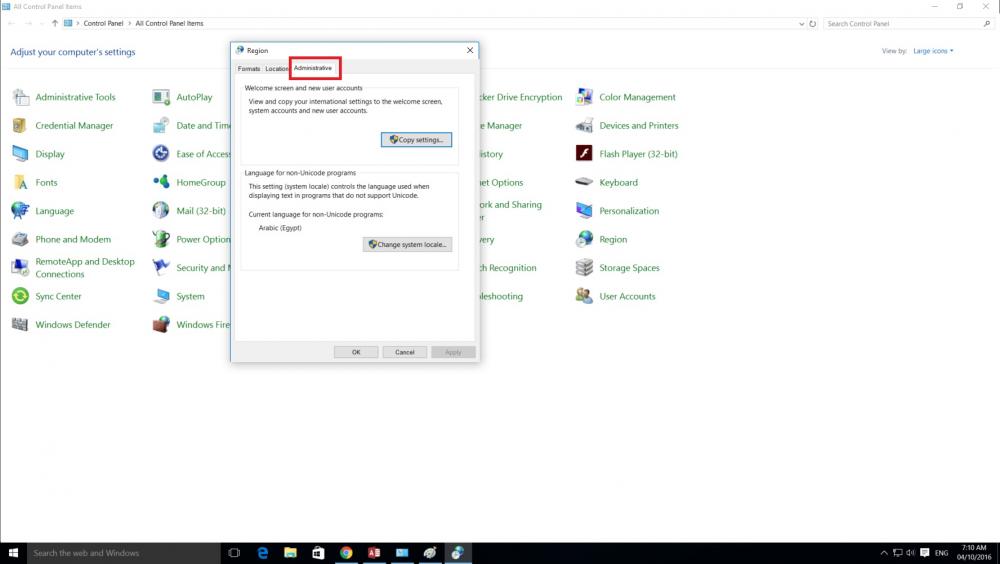Open Date and Time icon
1000x564 pixels.
click(161, 126)
